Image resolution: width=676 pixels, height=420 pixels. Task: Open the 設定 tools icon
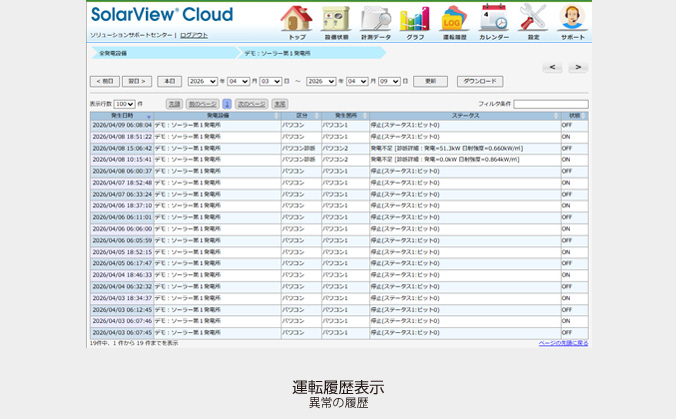tap(533, 21)
